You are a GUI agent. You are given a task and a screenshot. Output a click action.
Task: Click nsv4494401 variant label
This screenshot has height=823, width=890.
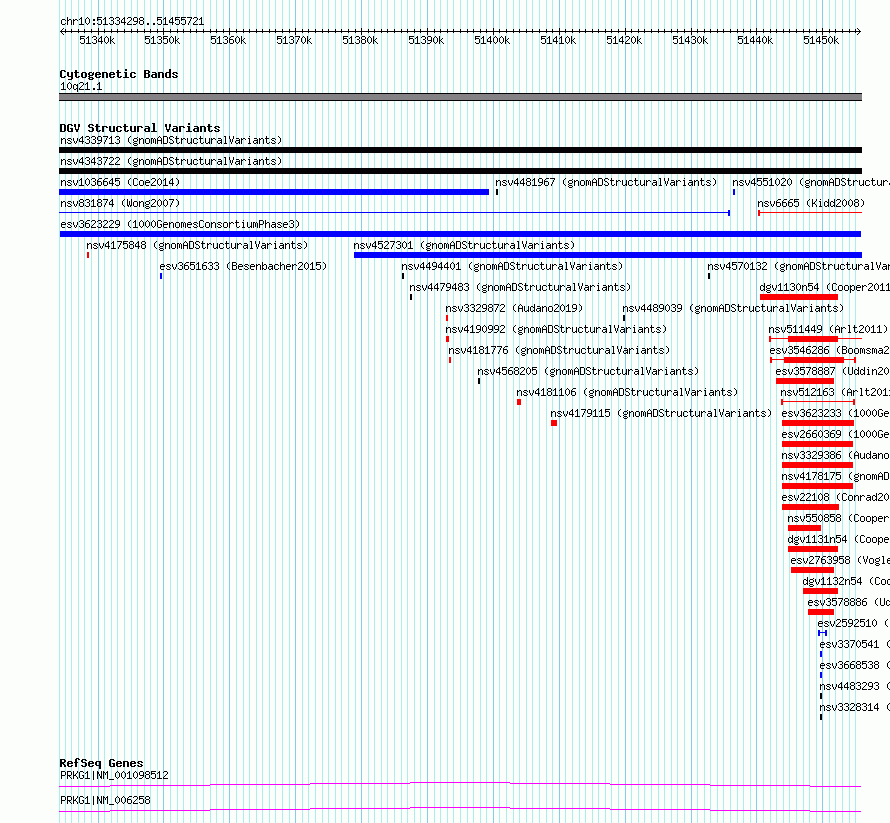click(512, 266)
